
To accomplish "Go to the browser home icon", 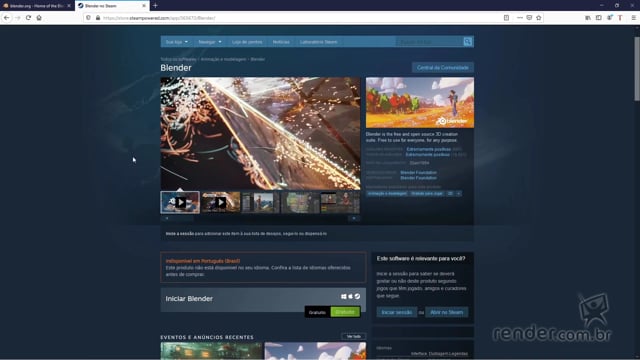I will (x=39, y=18).
